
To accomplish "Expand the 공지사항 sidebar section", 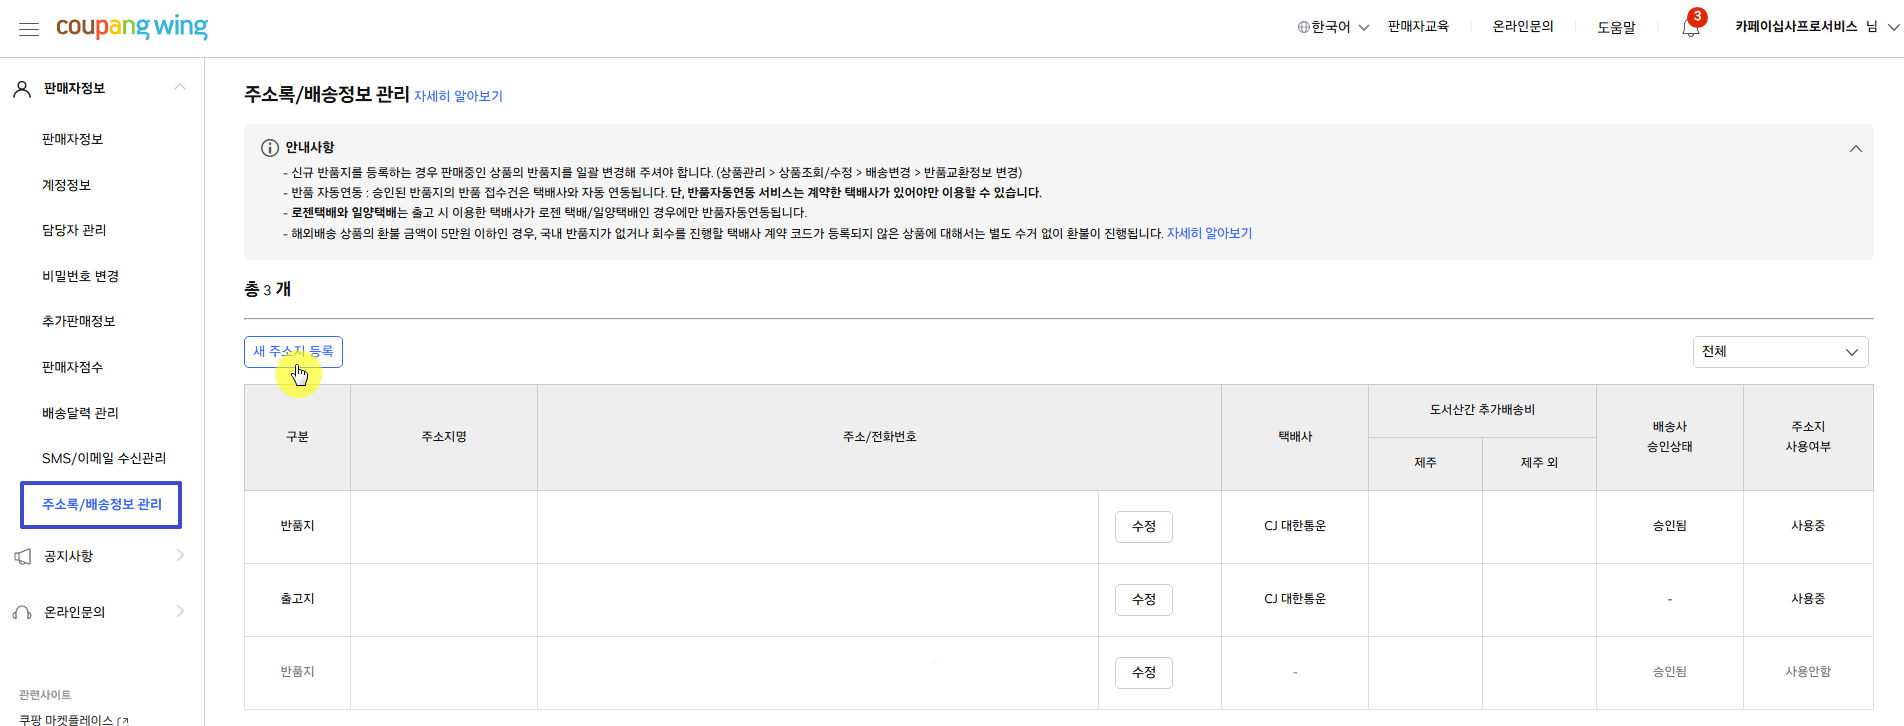I will 180,556.
